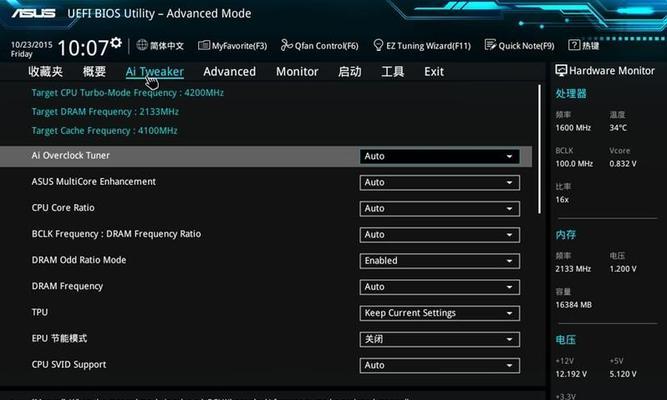Click the EZ Tuning Wizard lightbulb icon

(x=378, y=45)
